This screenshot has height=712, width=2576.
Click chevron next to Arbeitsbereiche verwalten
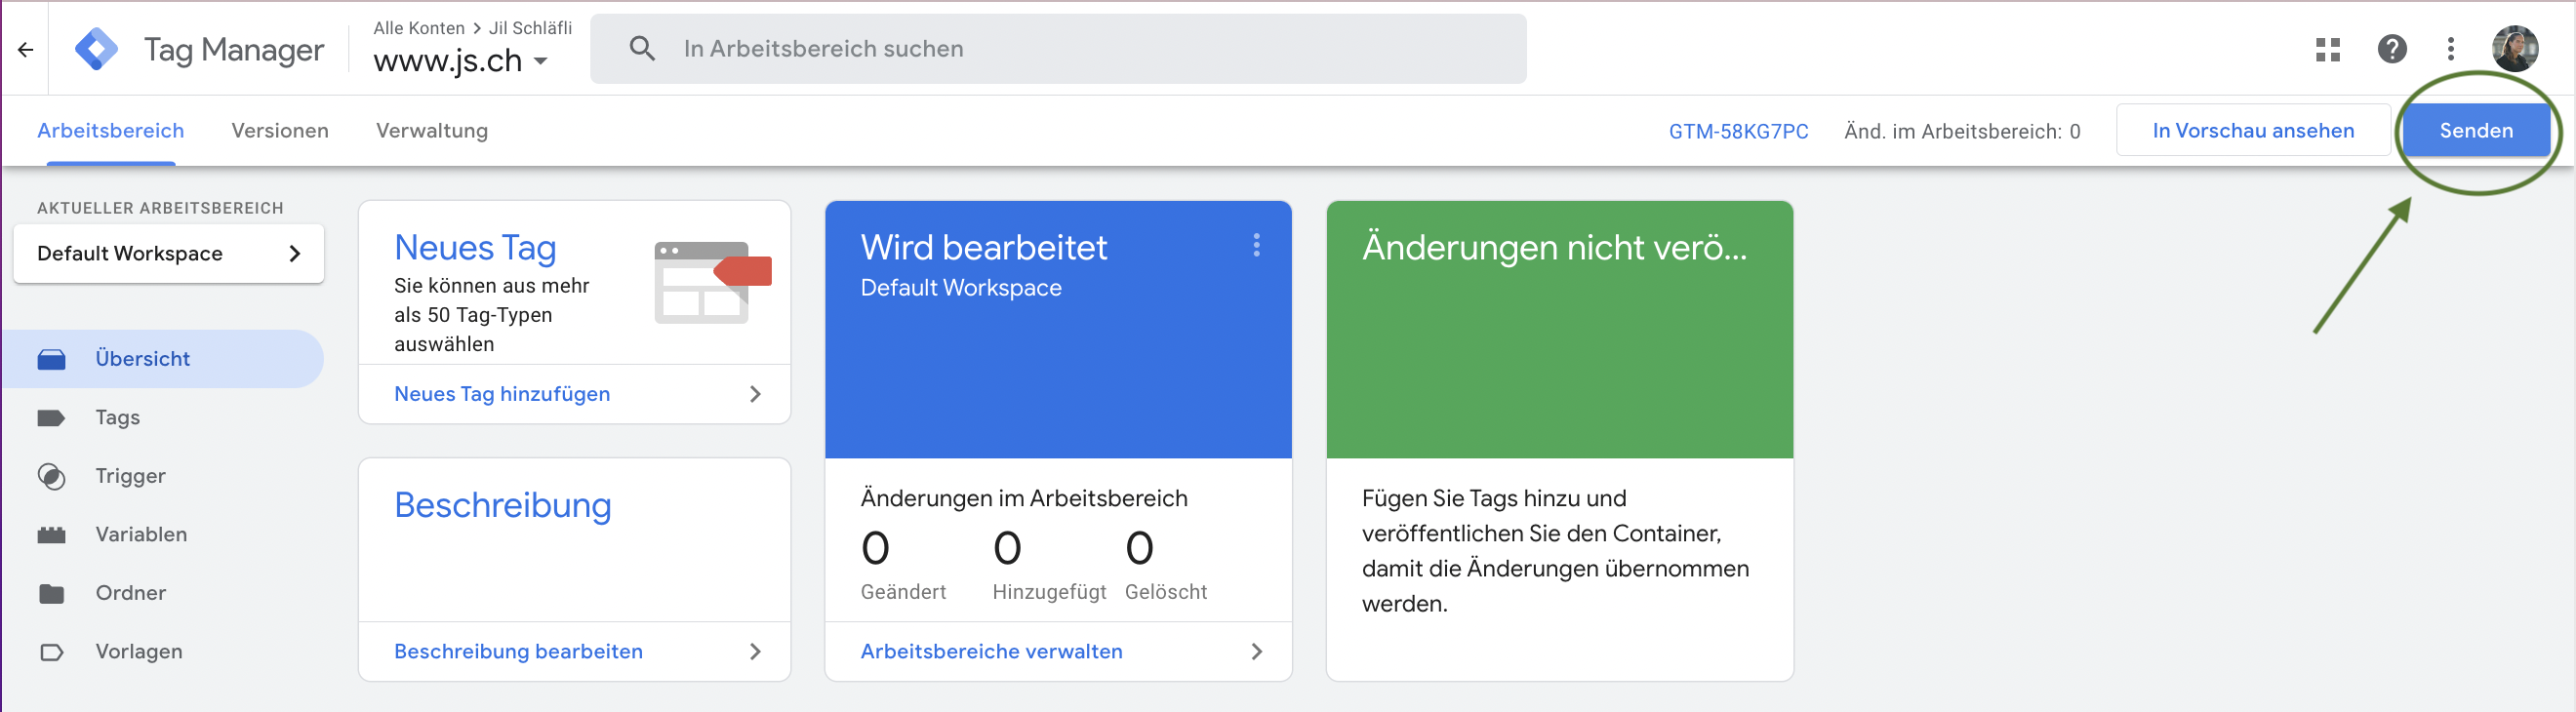point(1256,652)
